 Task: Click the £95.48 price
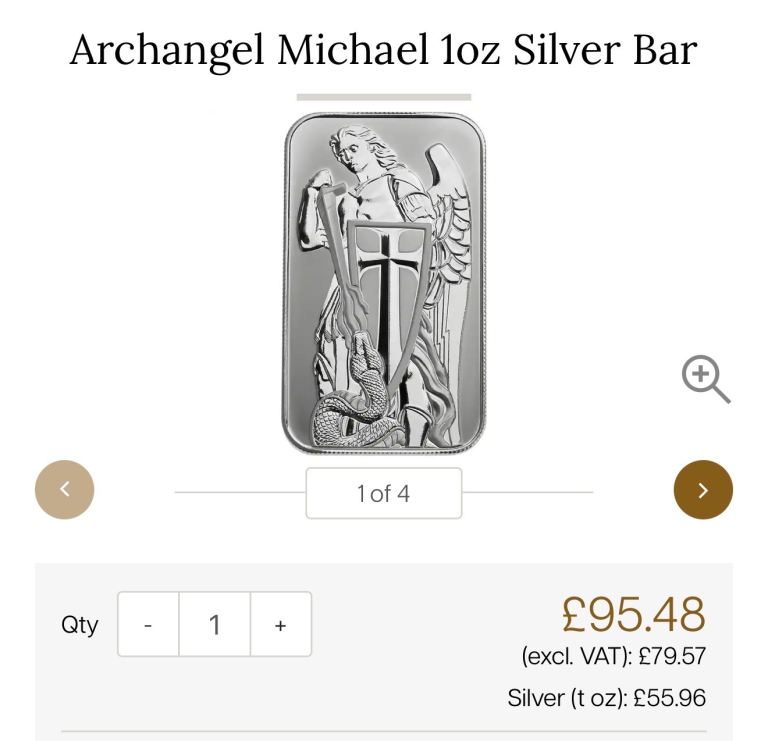pos(633,614)
